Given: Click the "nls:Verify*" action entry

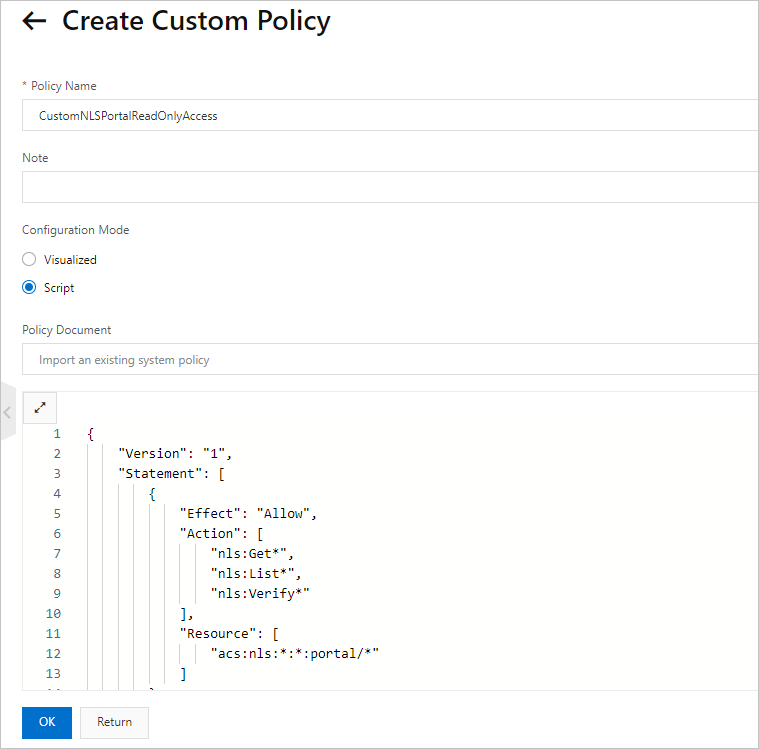Looking at the screenshot, I should click(260, 594).
